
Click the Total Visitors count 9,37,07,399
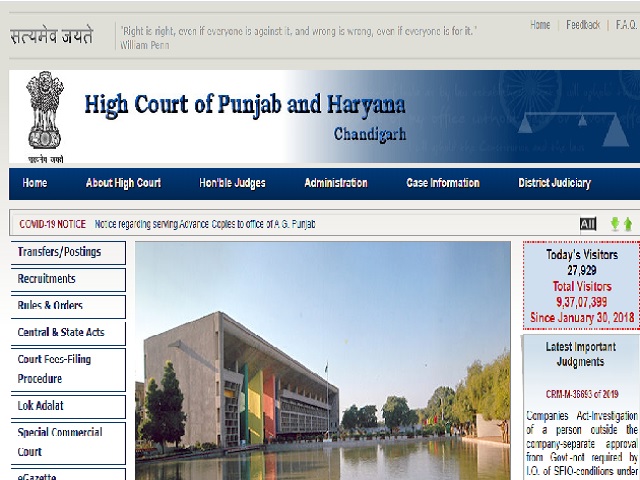pos(582,302)
